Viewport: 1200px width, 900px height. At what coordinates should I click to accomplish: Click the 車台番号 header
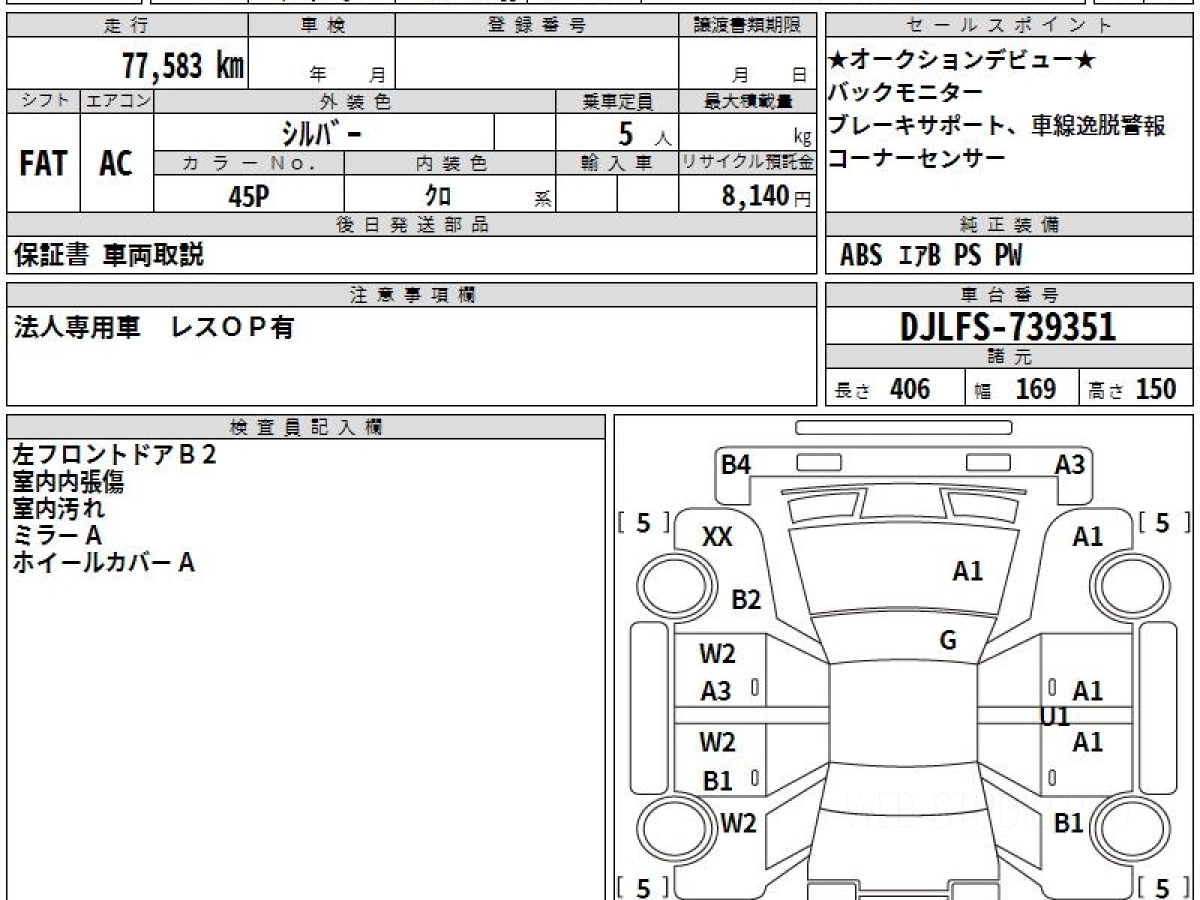1010,295
